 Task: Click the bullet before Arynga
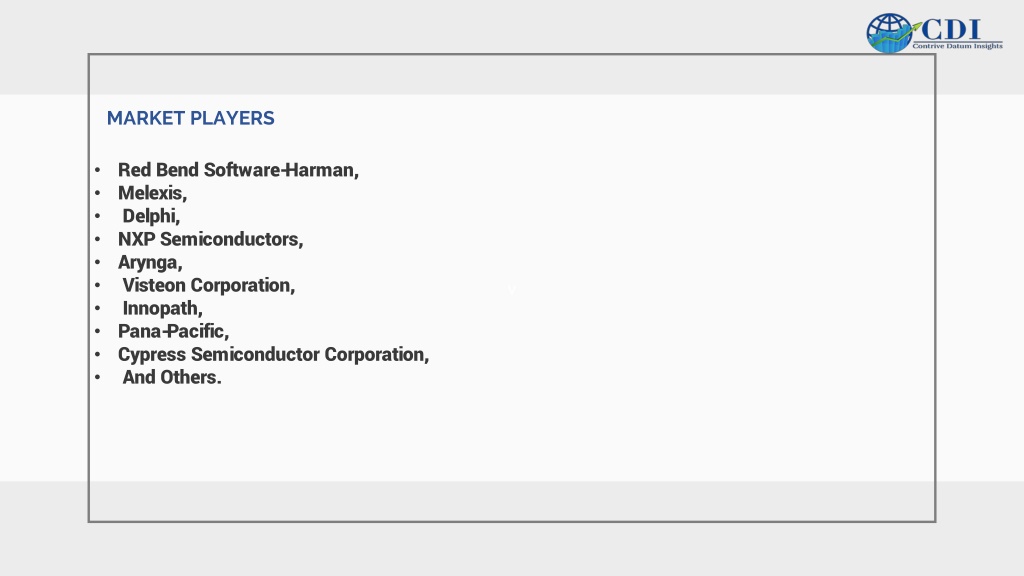click(x=97, y=263)
